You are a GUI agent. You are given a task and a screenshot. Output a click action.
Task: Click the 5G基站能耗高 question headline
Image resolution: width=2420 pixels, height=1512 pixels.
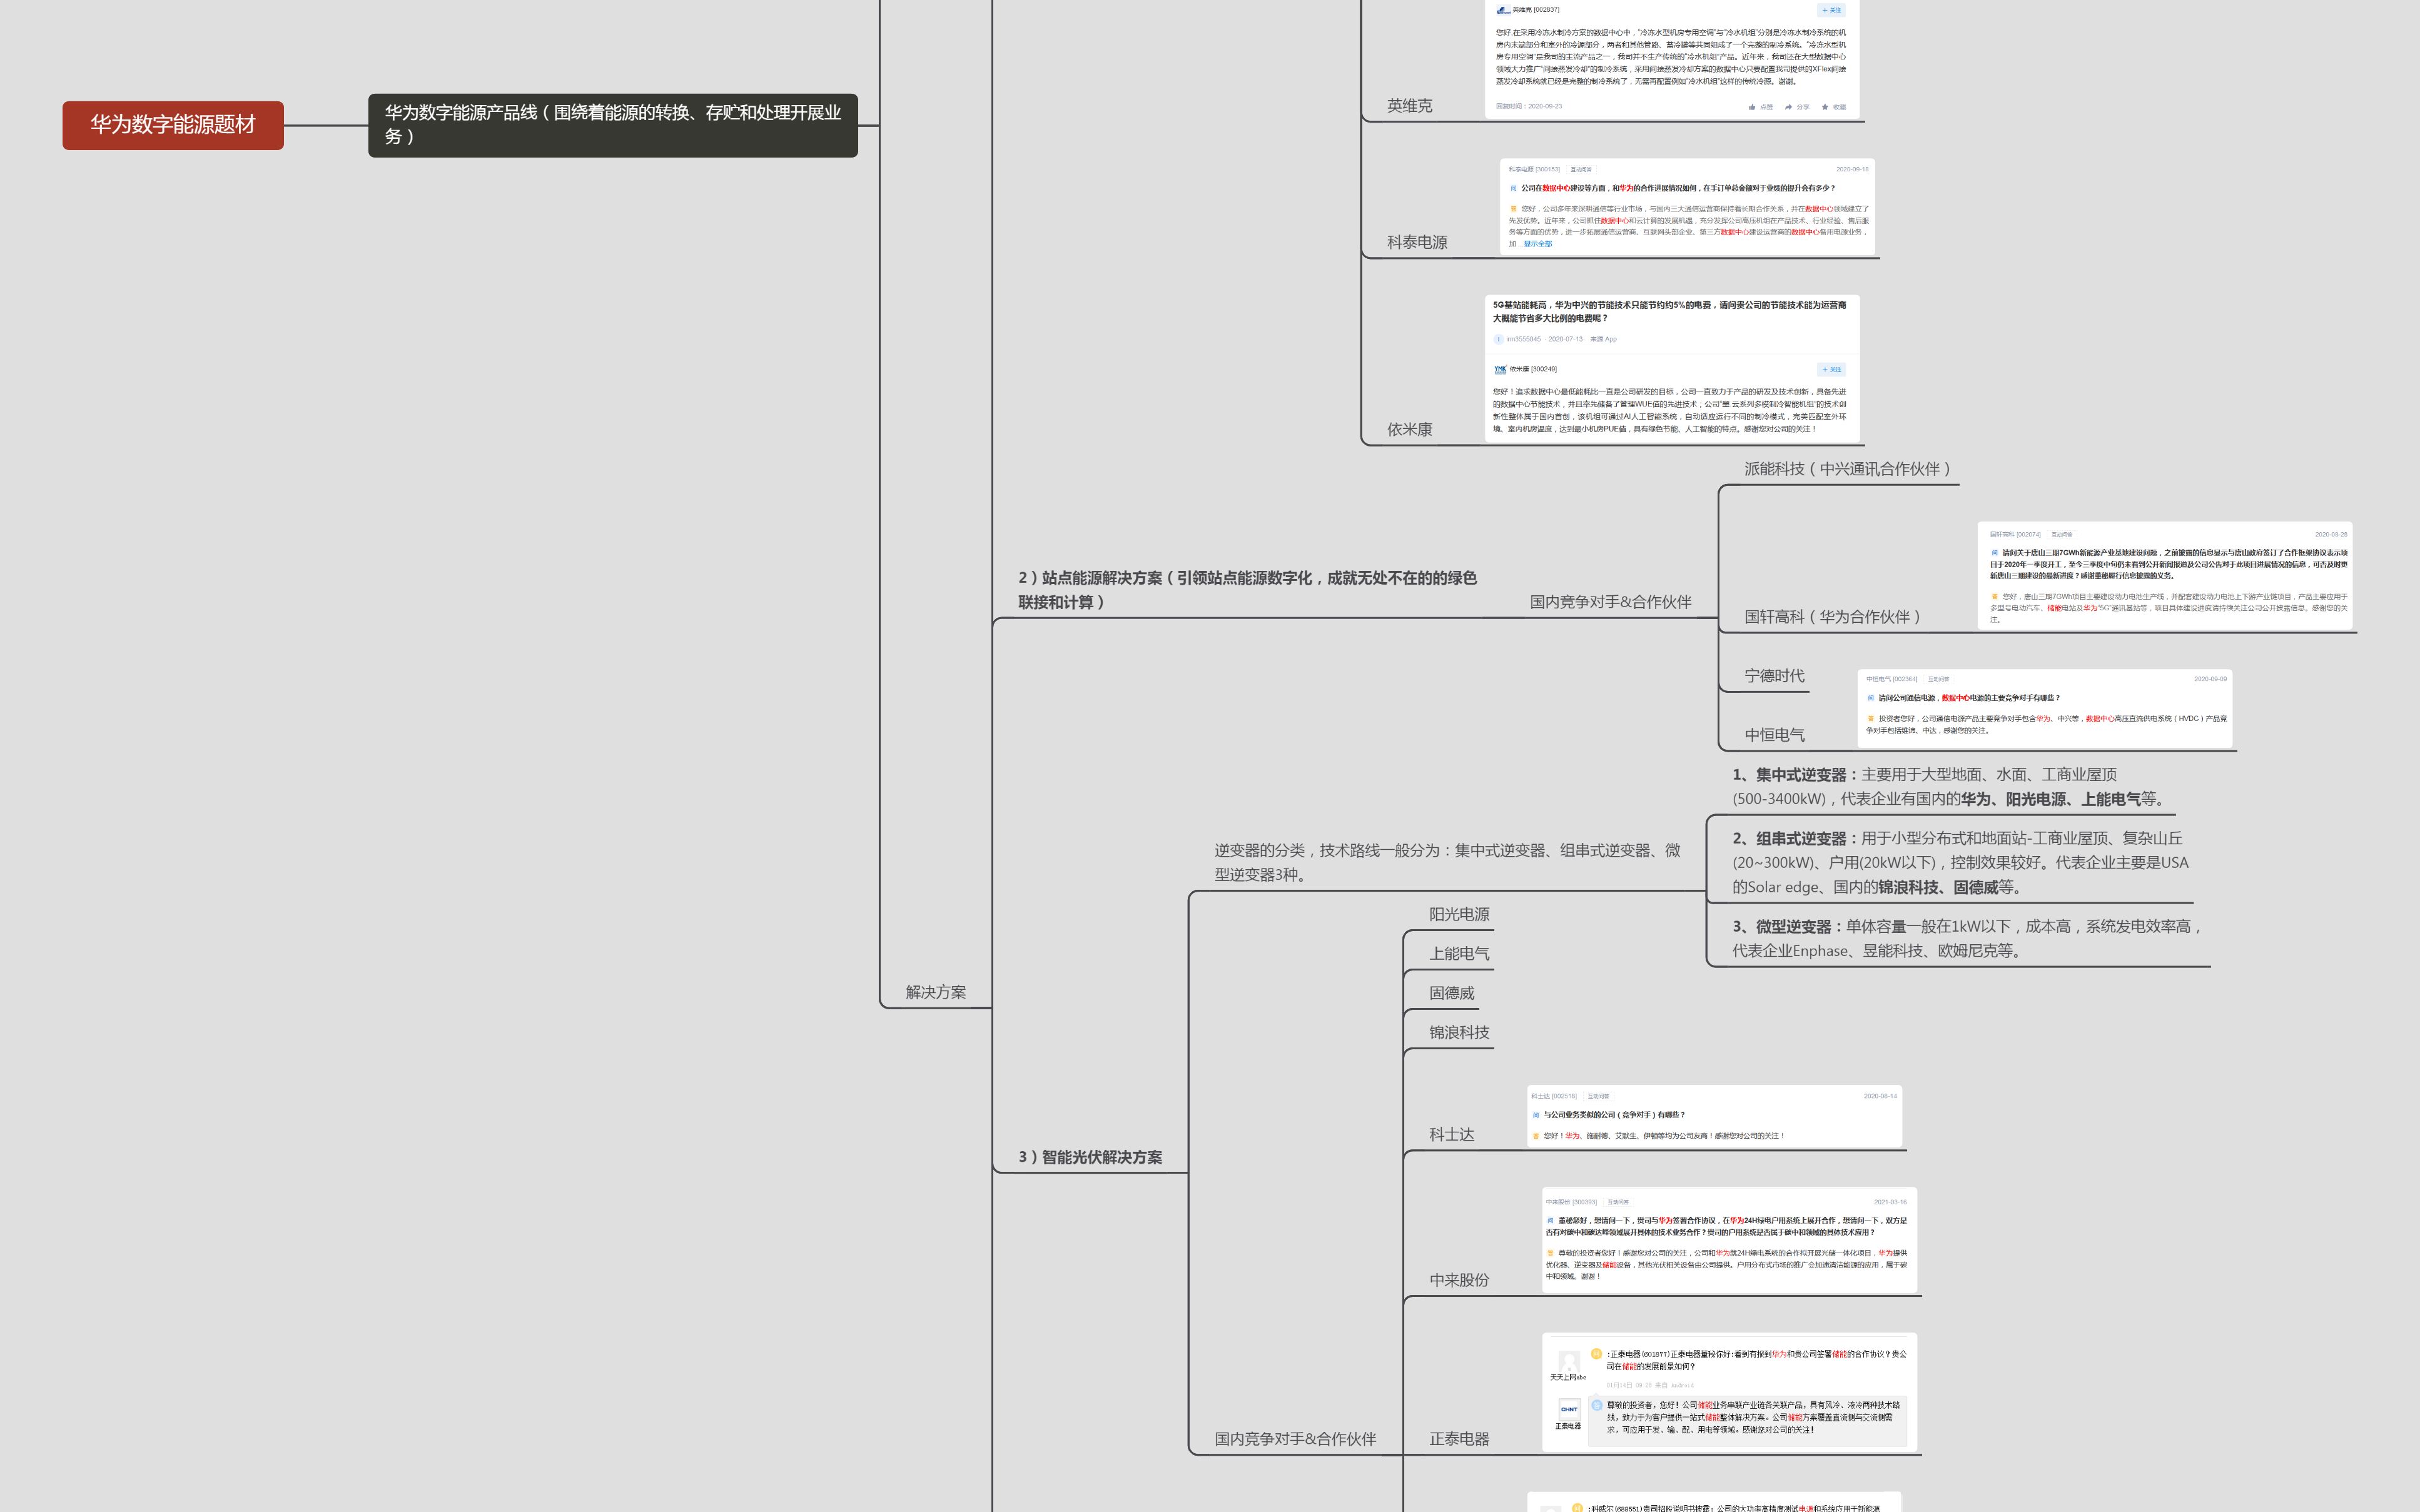tap(1670, 311)
